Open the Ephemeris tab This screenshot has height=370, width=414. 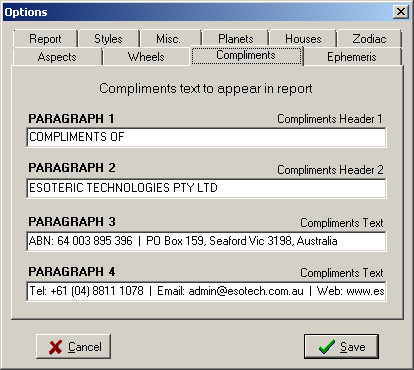point(352,57)
